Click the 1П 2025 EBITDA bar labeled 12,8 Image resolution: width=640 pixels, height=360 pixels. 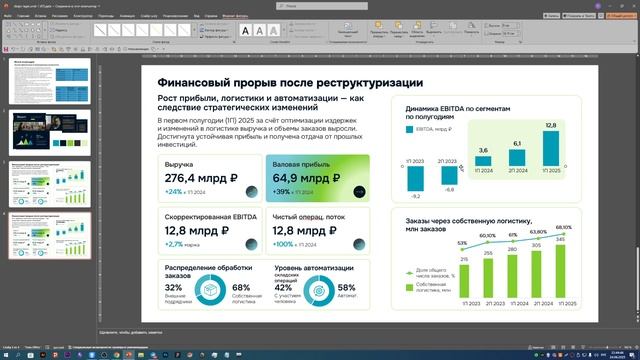pyautogui.click(x=551, y=148)
